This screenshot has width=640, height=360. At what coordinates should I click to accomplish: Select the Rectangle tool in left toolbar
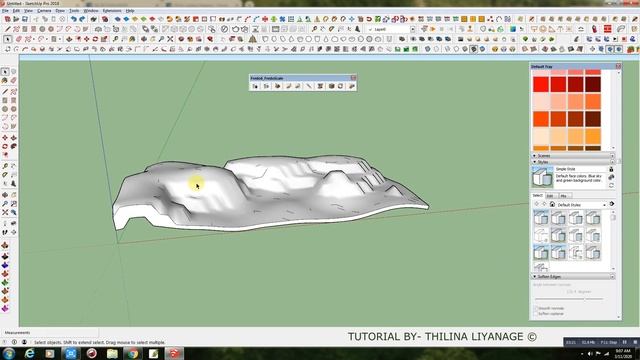click(5, 100)
